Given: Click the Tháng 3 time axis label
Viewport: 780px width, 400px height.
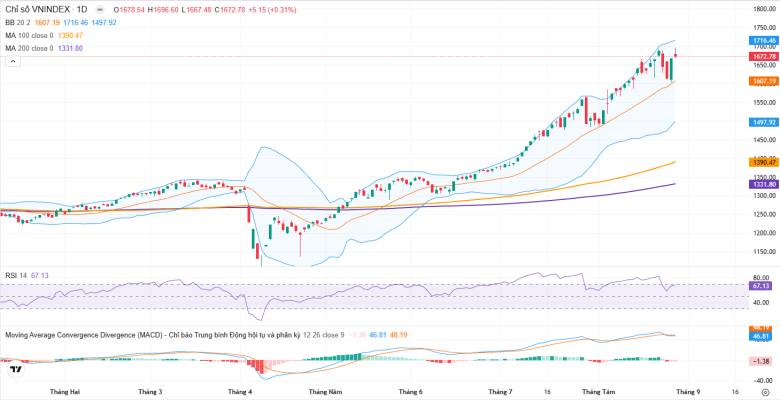Looking at the screenshot, I should [x=150, y=392].
